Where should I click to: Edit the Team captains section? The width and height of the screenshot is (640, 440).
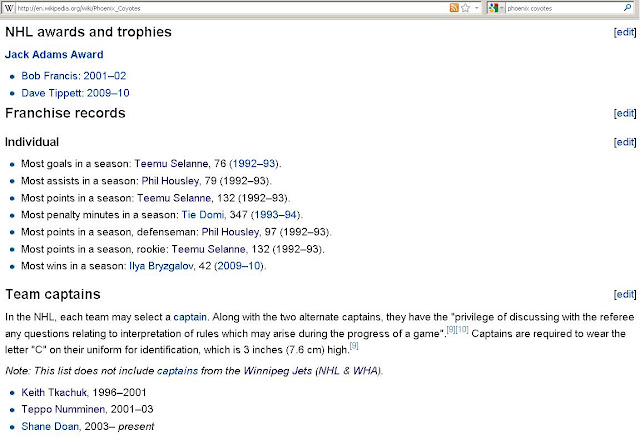pyautogui.click(x=625, y=294)
